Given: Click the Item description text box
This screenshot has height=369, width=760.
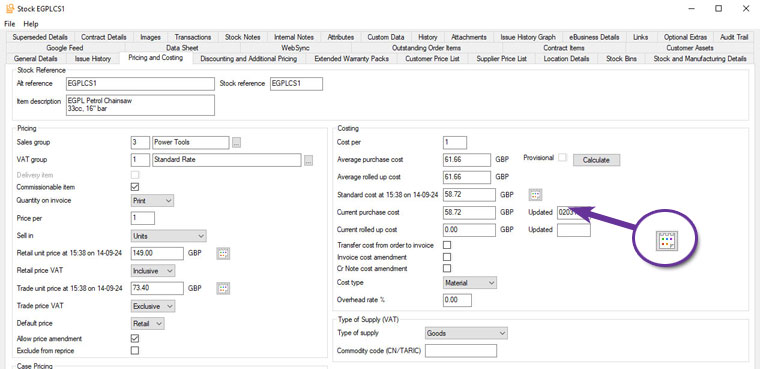Looking at the screenshot, I should (x=140, y=105).
